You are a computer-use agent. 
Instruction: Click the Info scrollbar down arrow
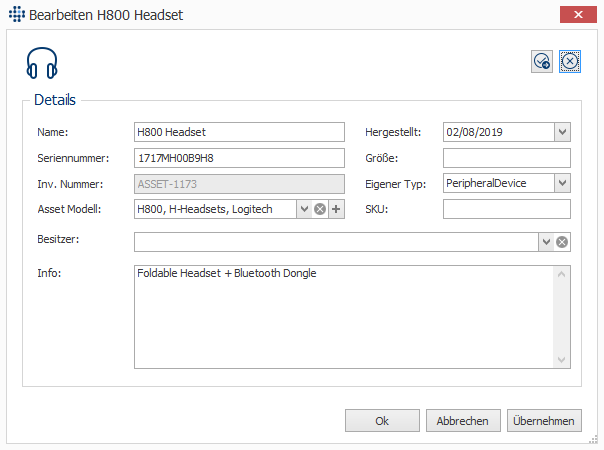562,360
